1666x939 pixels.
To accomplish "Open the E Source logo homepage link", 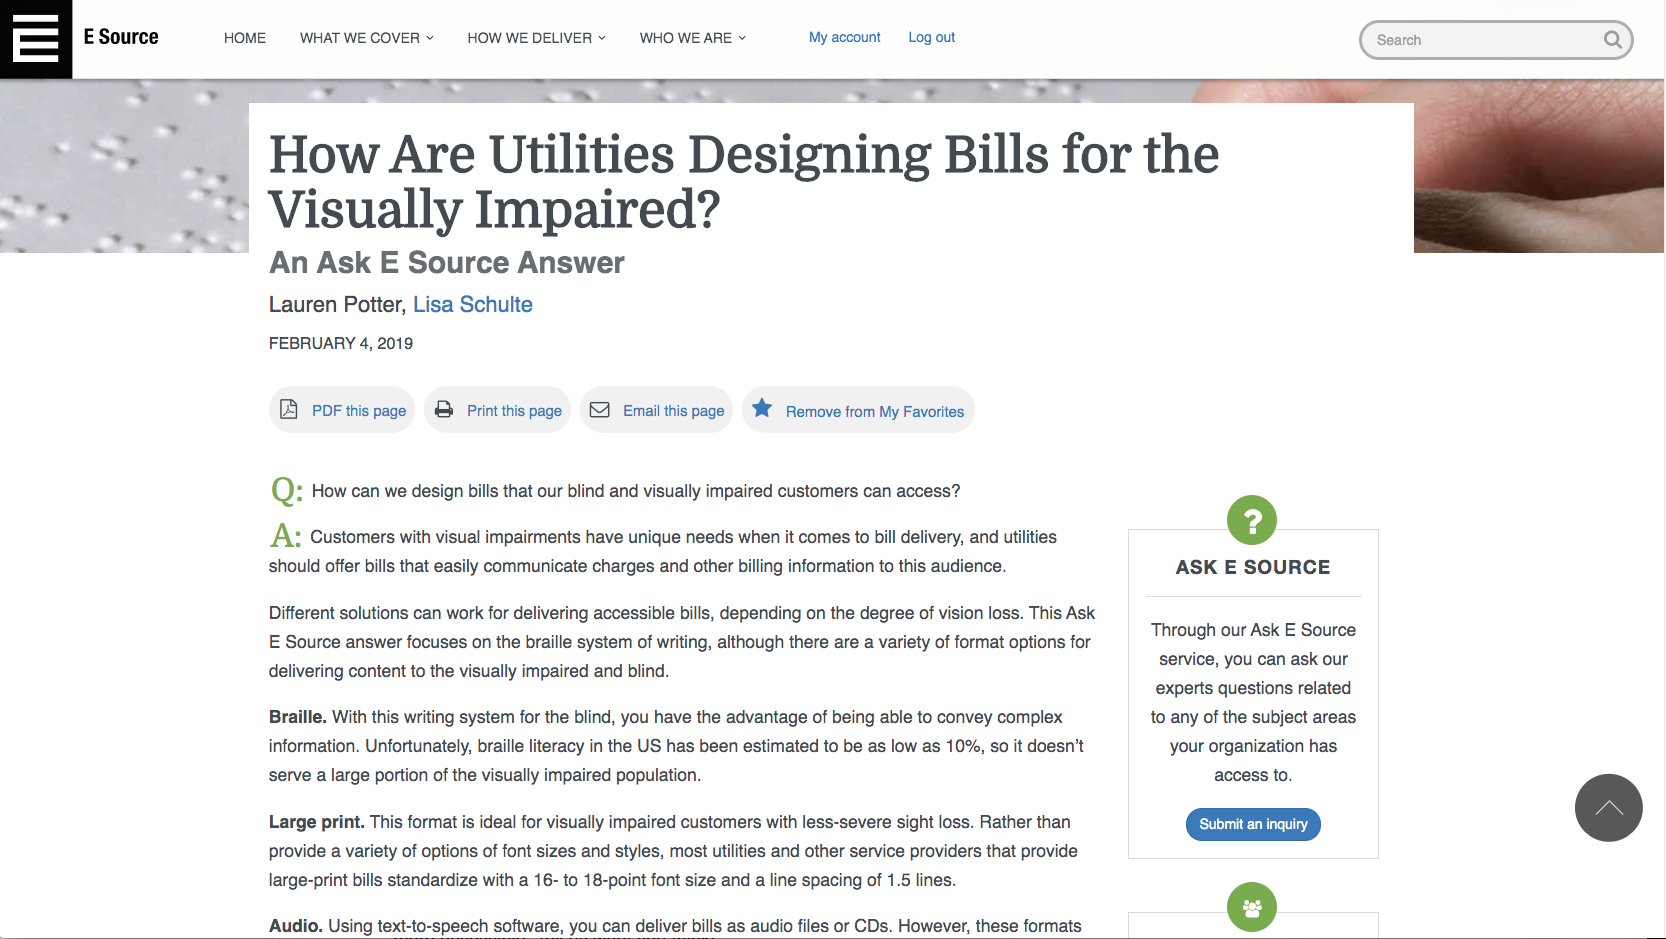I will pos(120,37).
